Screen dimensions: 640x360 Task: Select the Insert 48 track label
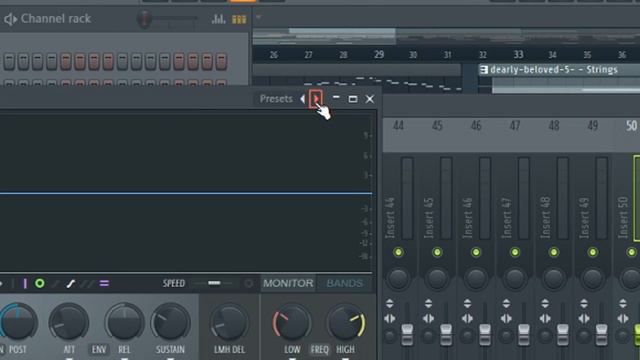coord(545,218)
